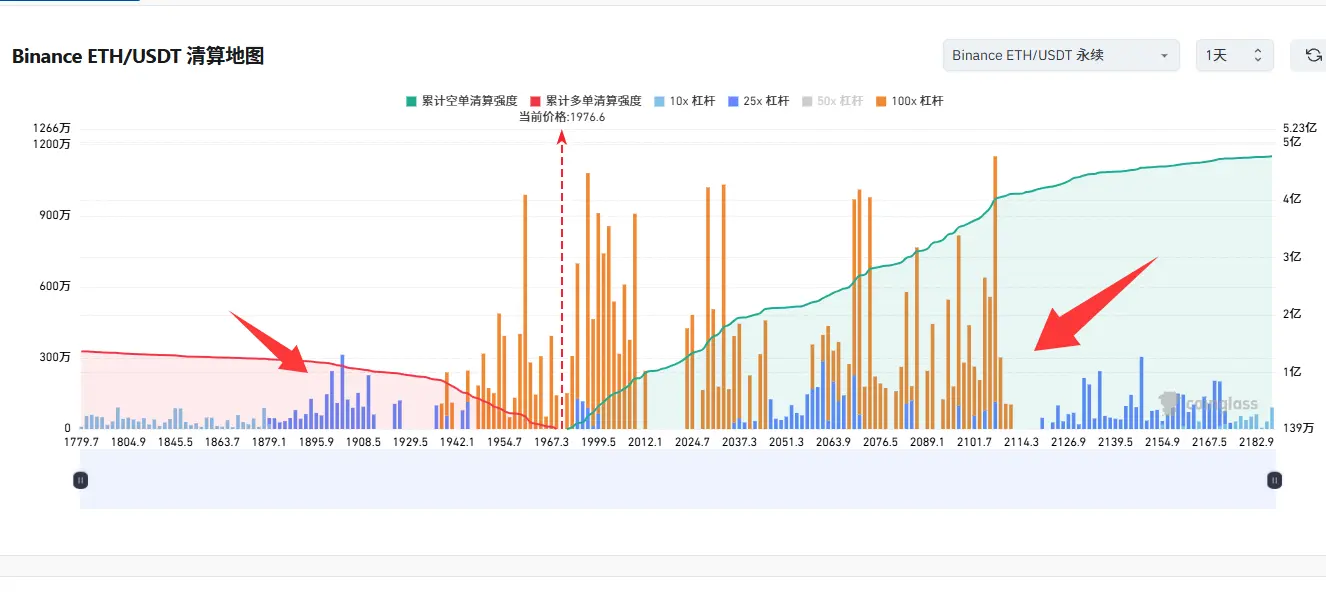
Task: Click left axis value 600万
Action: (x=55, y=286)
